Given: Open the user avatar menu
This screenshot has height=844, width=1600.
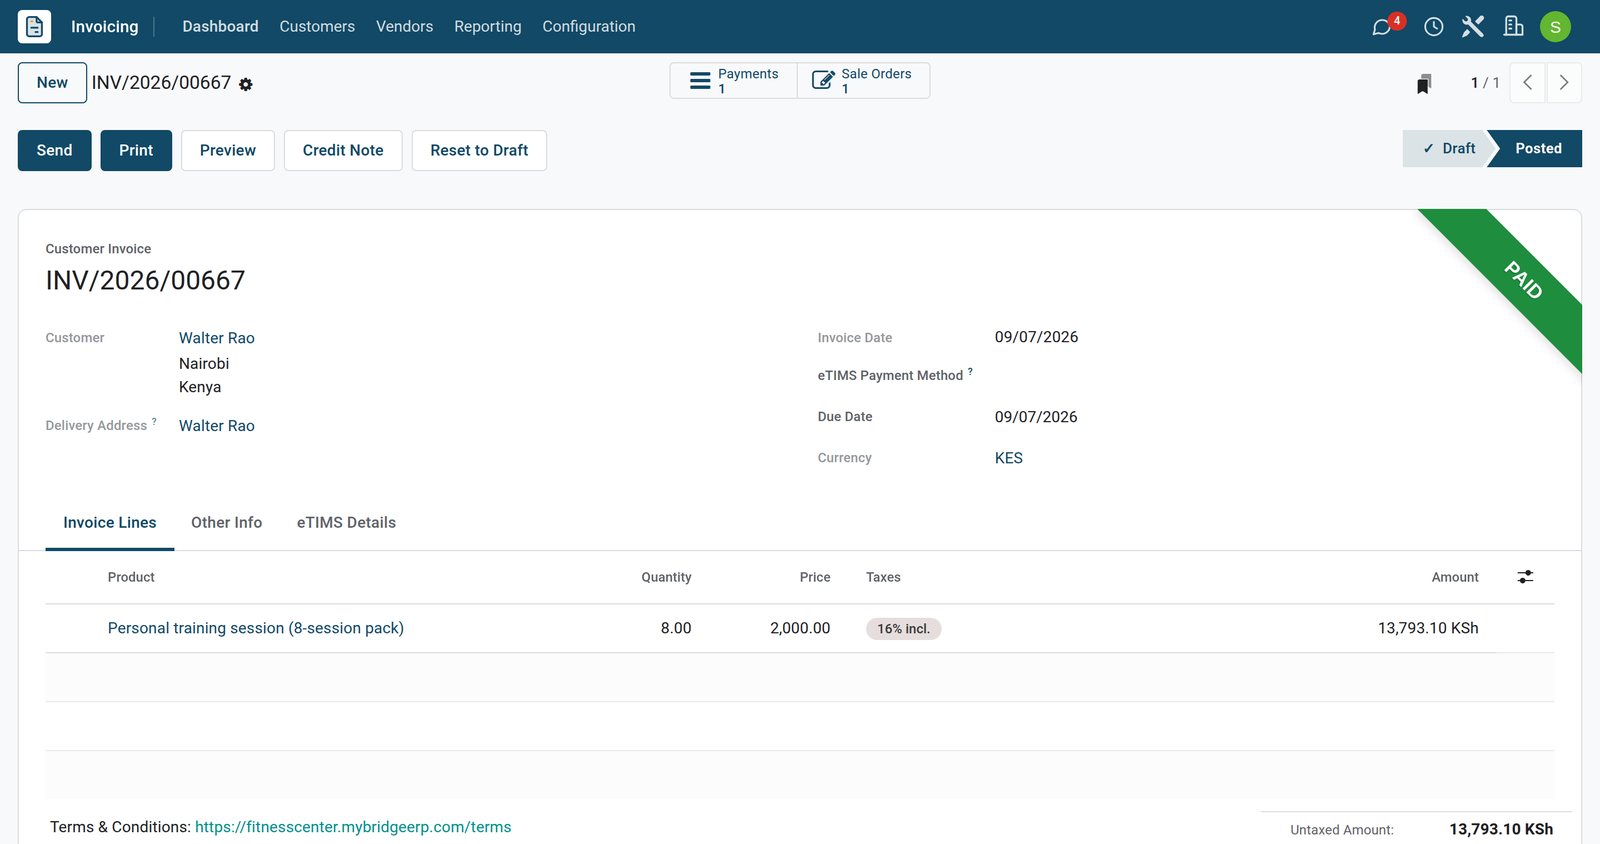Looking at the screenshot, I should tap(1555, 27).
